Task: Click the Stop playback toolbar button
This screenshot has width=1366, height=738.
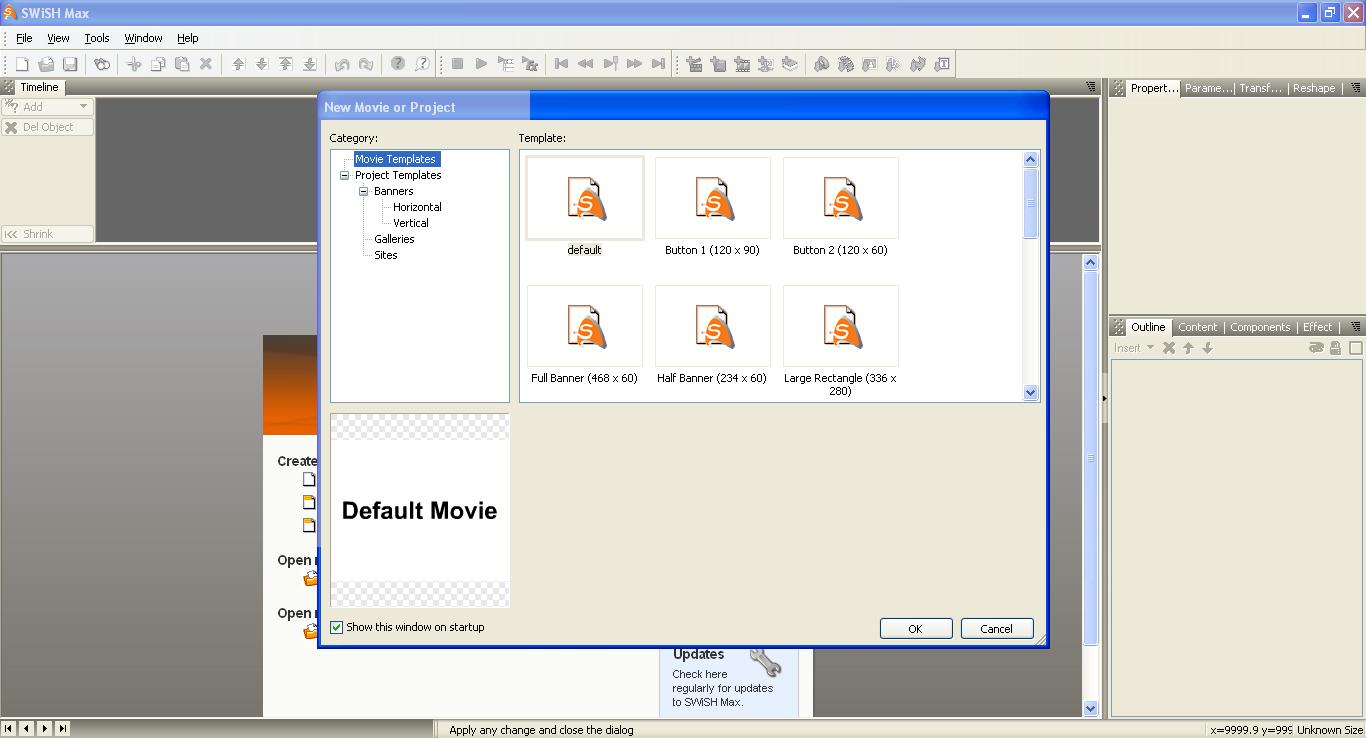Action: pyautogui.click(x=457, y=64)
